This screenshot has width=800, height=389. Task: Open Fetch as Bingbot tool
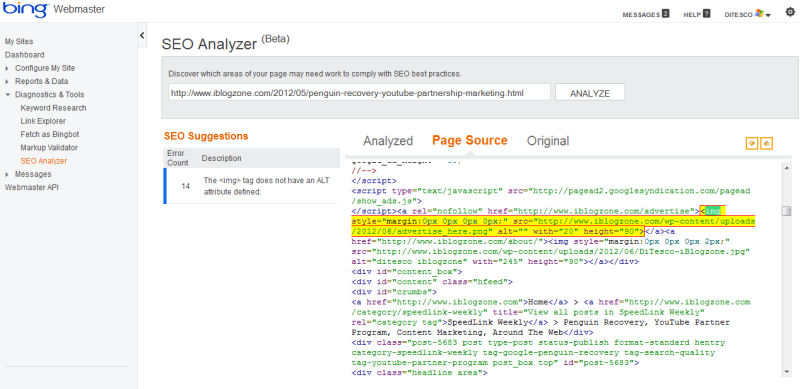[50, 134]
